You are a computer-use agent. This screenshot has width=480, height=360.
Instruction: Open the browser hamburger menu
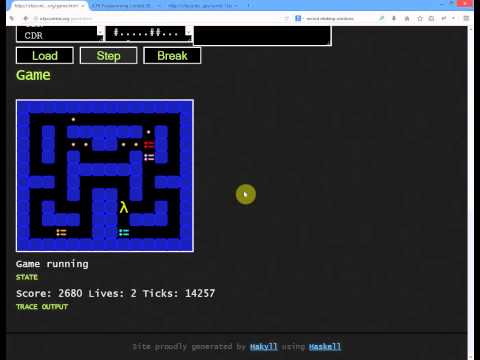[466, 19]
